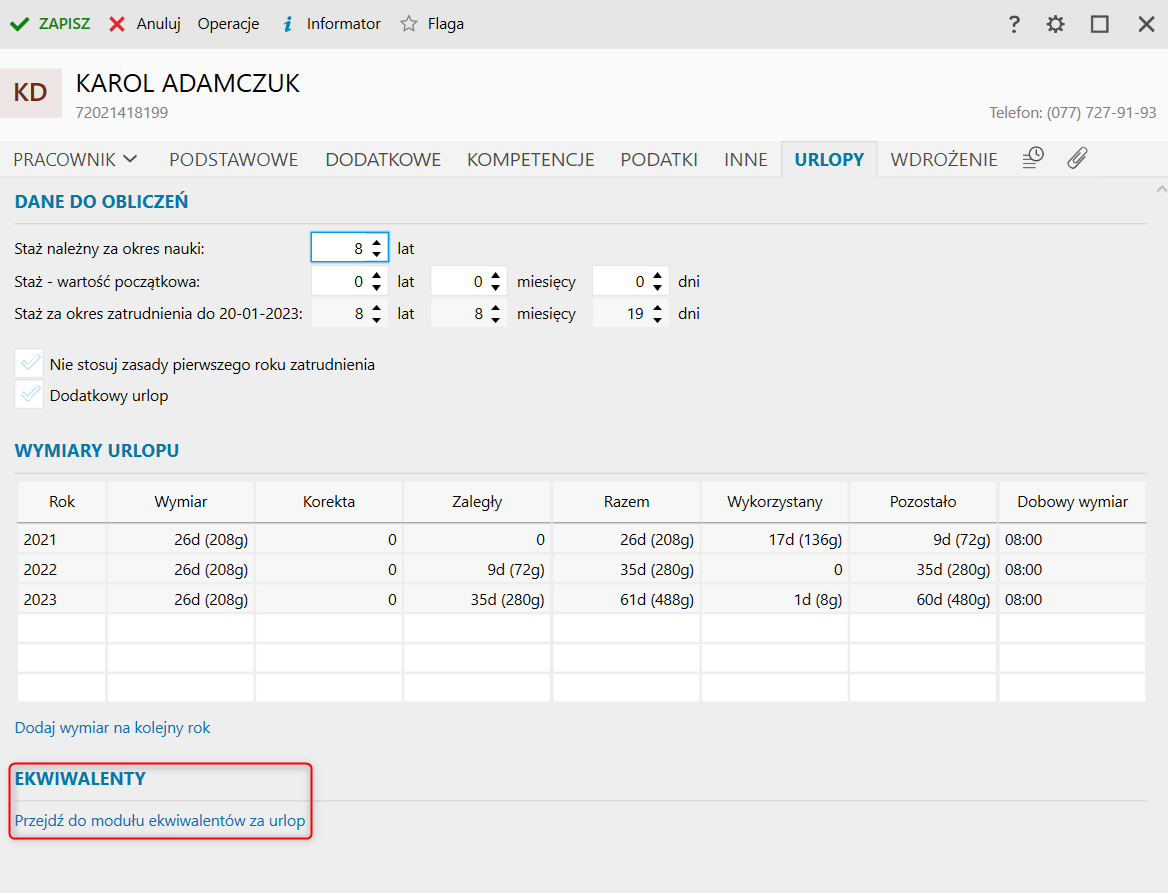
Task: Click the KD employee avatar thumbnail
Action: pyautogui.click(x=31, y=93)
